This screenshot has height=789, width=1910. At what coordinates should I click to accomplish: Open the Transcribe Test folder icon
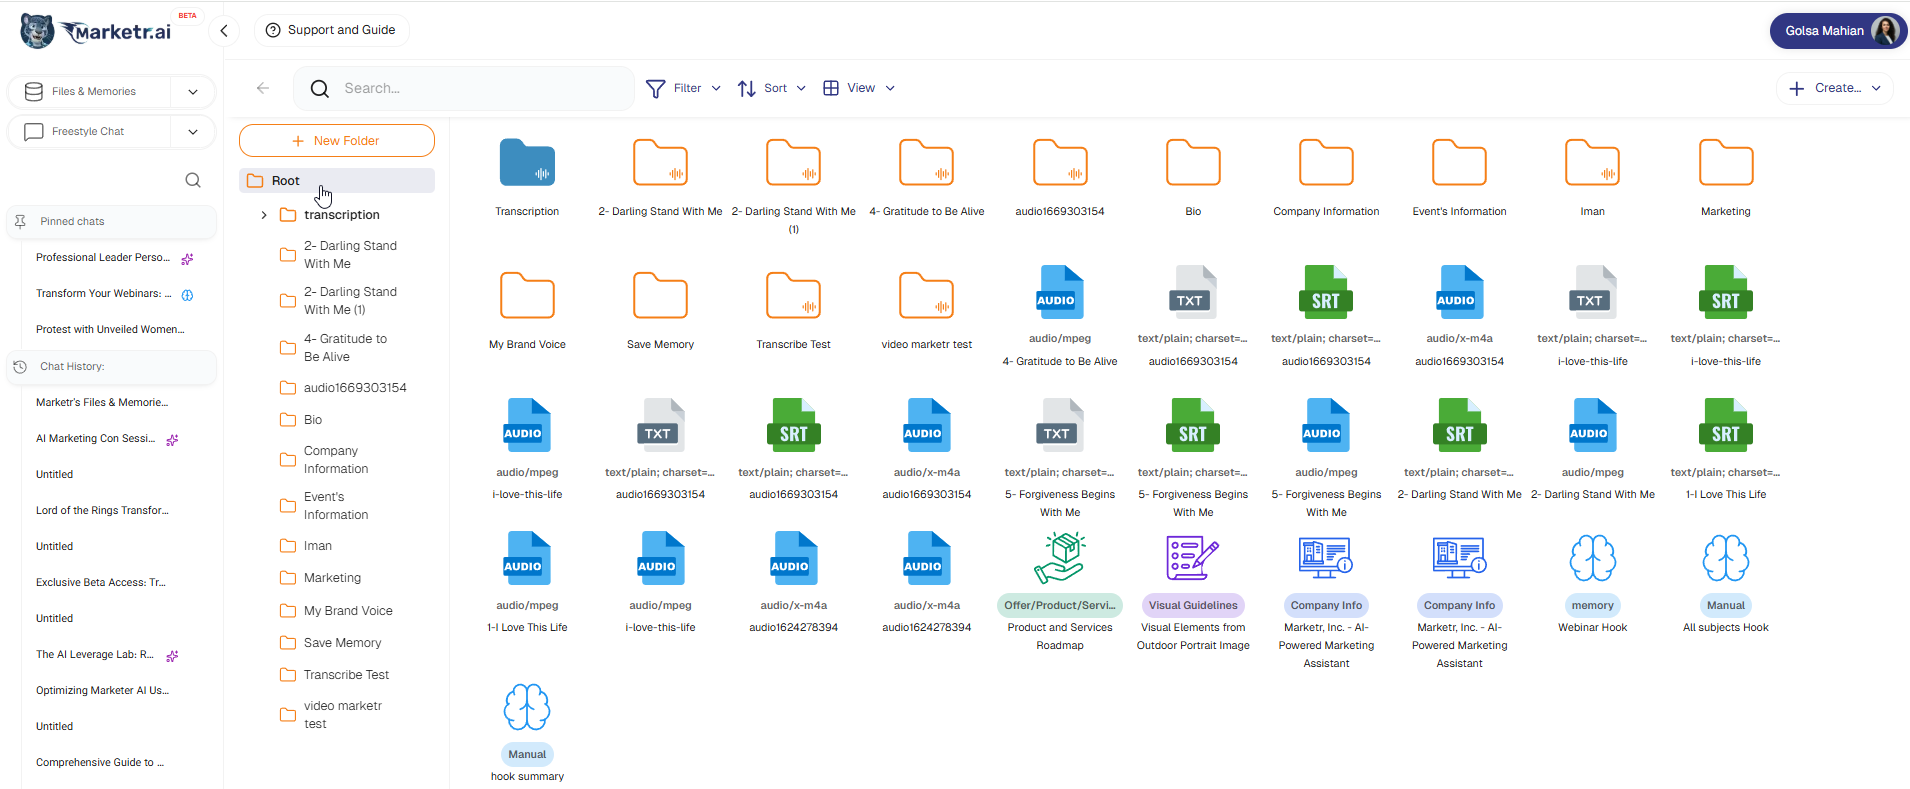(x=793, y=296)
